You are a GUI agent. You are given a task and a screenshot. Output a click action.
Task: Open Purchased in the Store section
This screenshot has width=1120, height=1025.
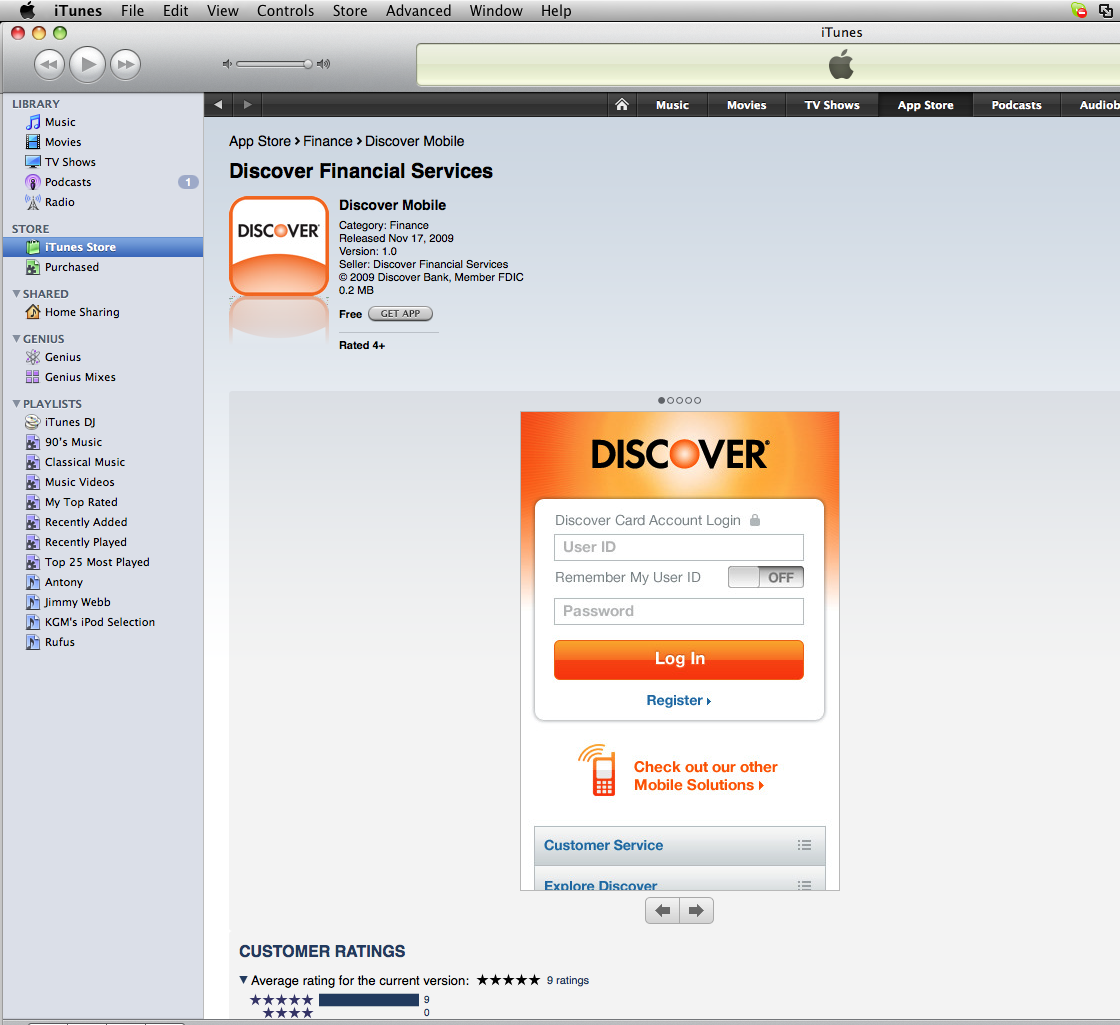(71, 267)
